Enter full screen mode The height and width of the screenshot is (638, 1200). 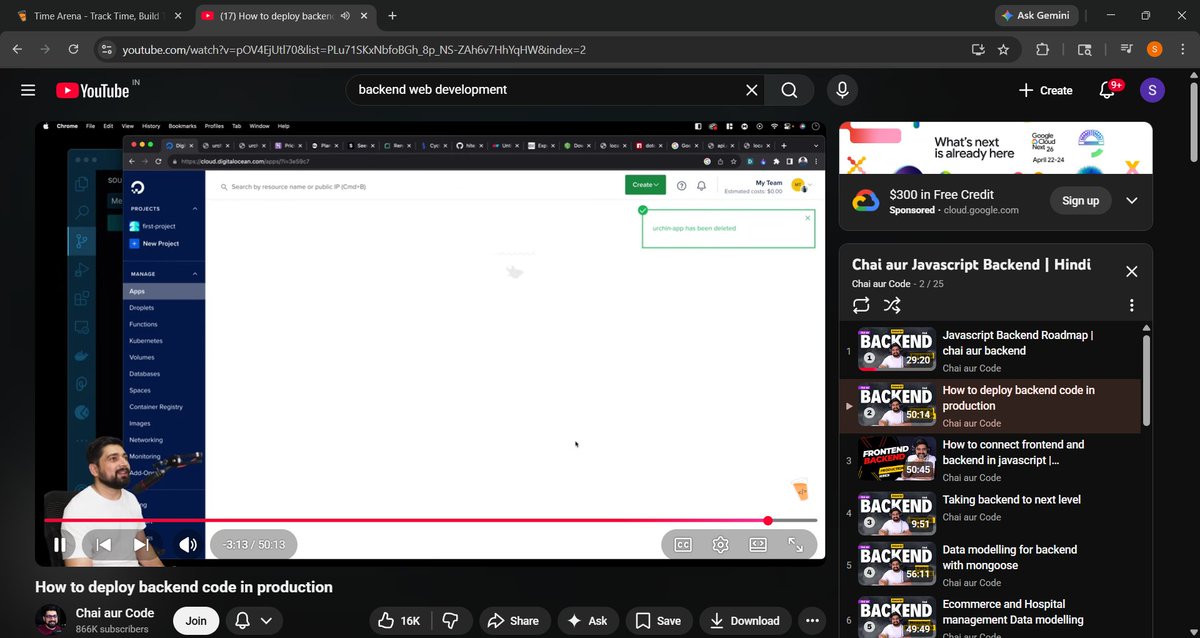tap(796, 545)
